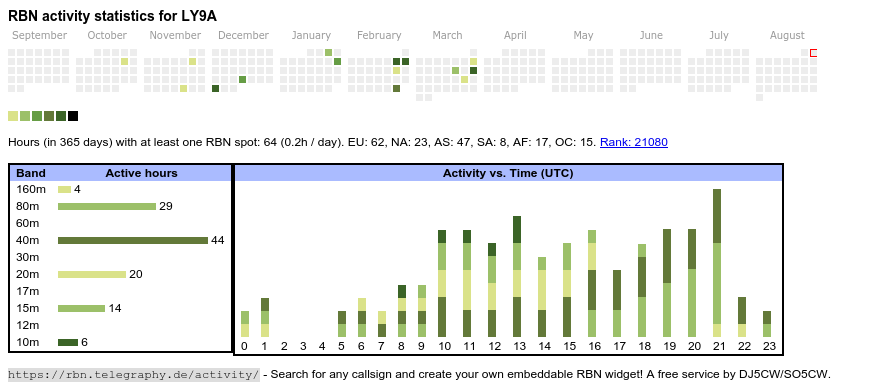Screen dimensions: 870x390
Task: Click the tallest activity bar at hour 21
Action: point(717,263)
